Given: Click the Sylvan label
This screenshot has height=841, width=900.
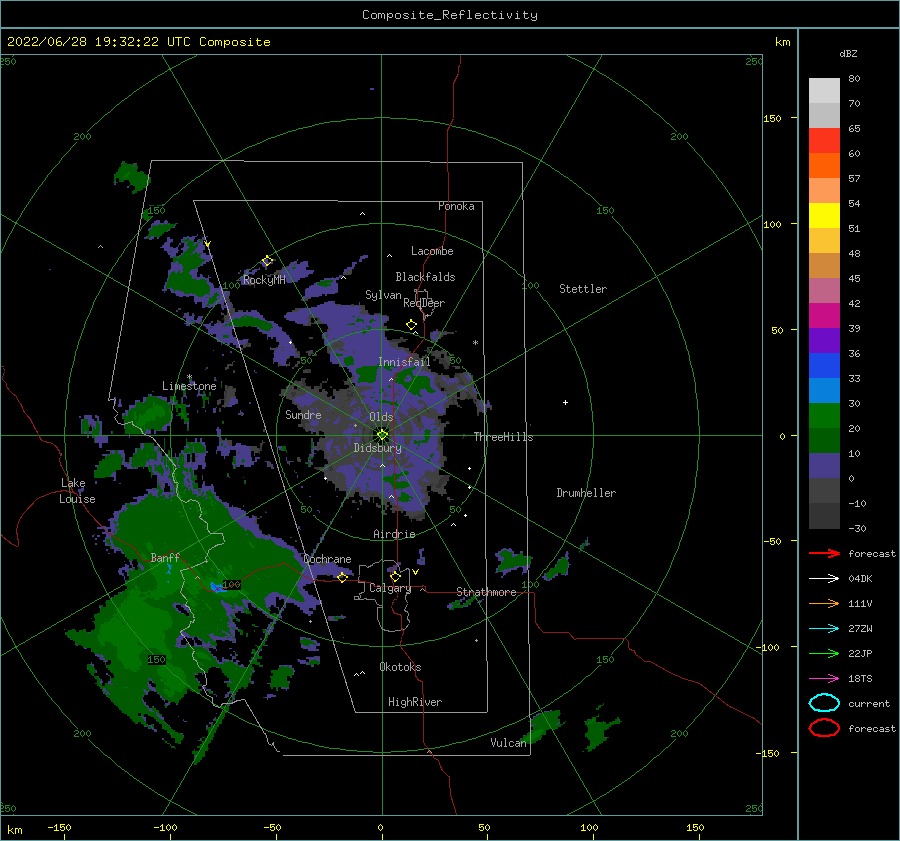Looking at the screenshot, I should tap(383, 295).
